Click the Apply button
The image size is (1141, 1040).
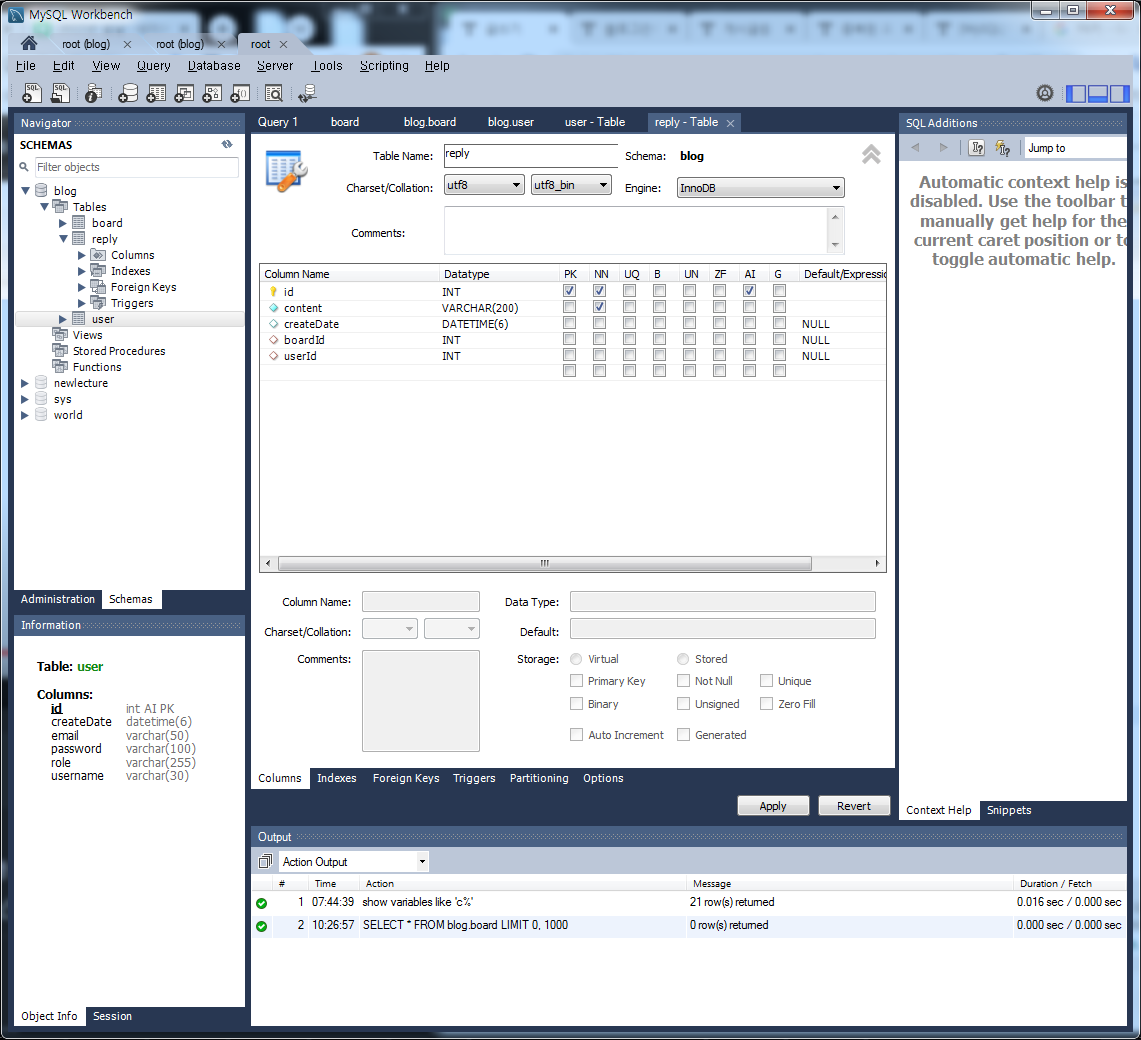(x=773, y=806)
